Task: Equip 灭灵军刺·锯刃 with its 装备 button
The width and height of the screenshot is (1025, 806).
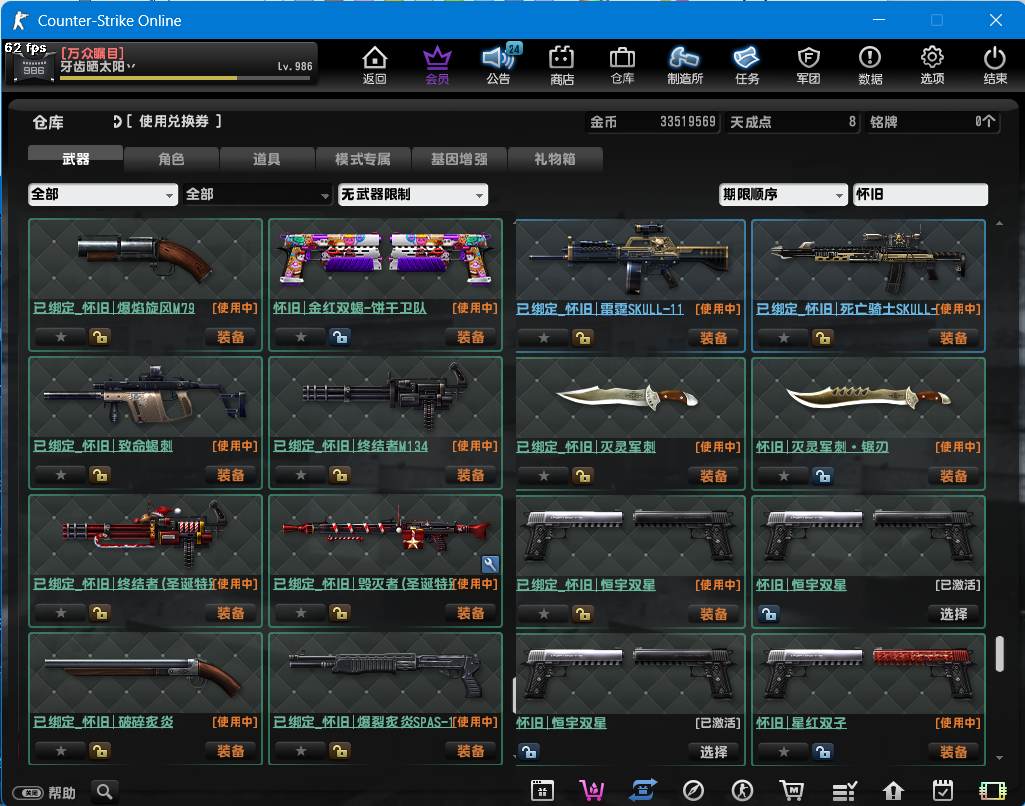Action: coord(953,476)
